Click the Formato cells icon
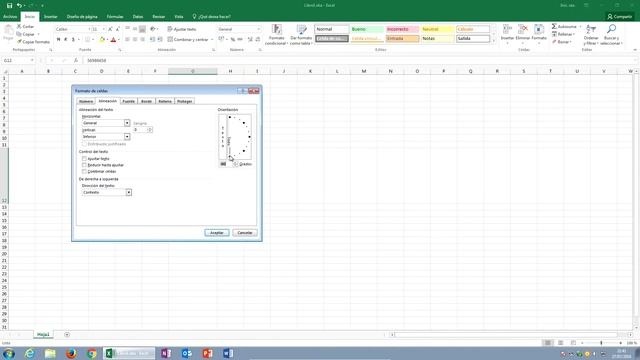 (539, 29)
